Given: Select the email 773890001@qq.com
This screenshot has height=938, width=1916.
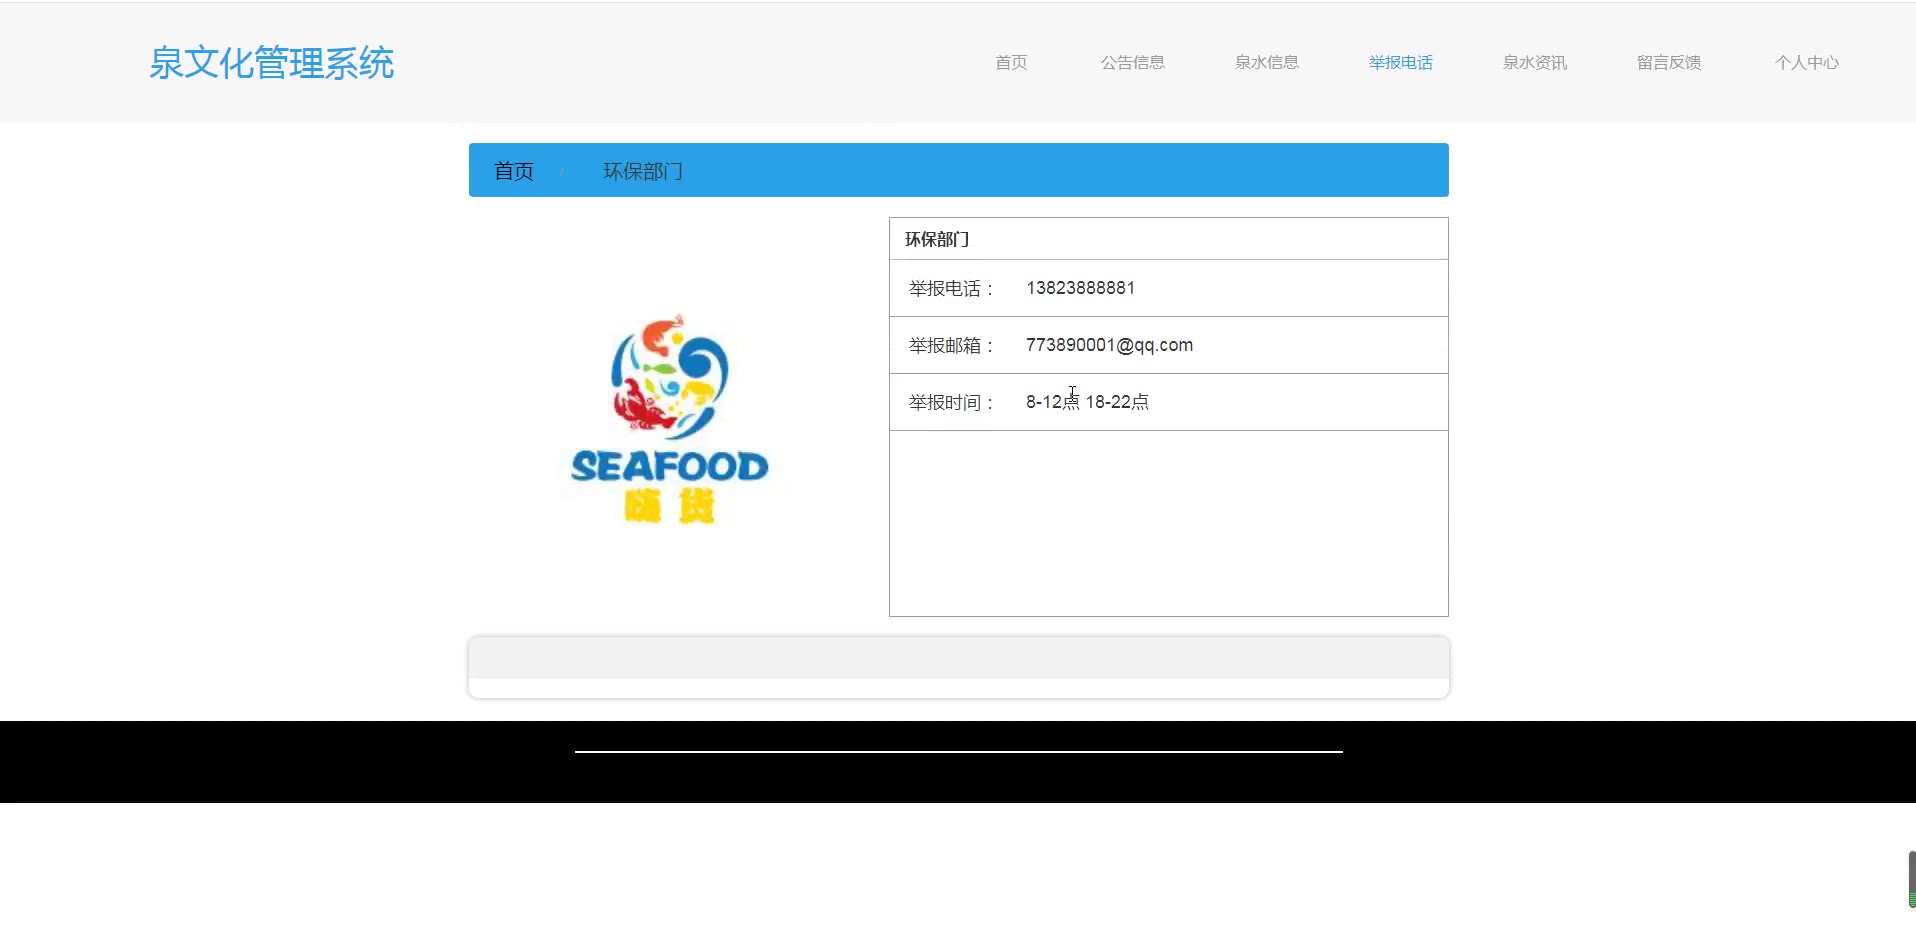Looking at the screenshot, I should pos(1109,345).
